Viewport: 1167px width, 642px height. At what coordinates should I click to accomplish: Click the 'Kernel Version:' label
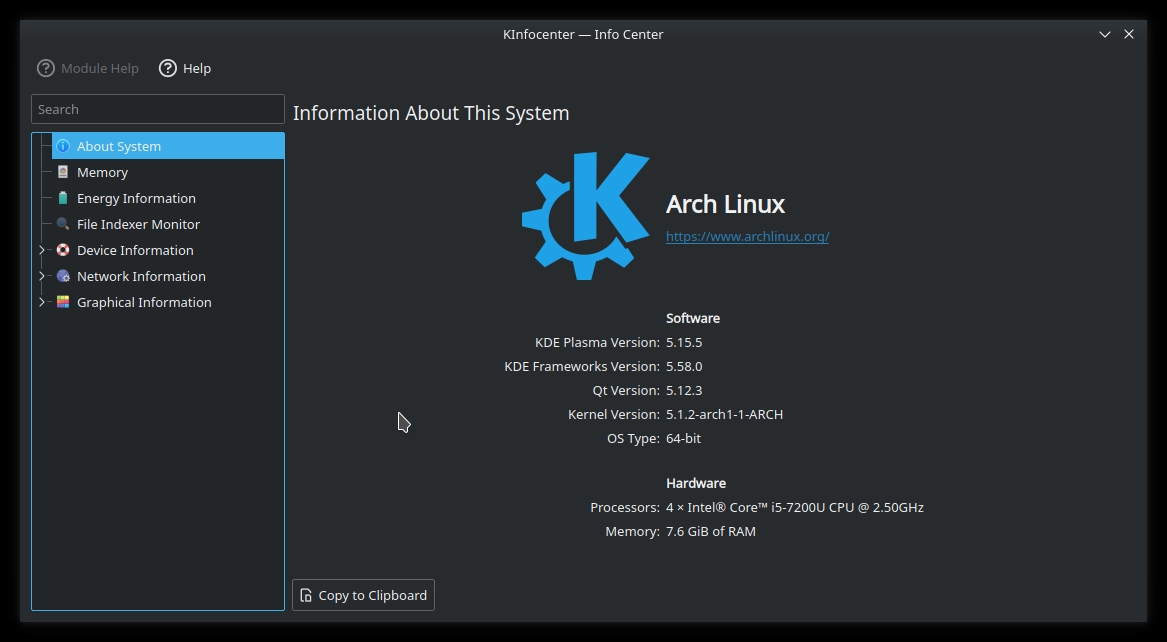point(613,414)
